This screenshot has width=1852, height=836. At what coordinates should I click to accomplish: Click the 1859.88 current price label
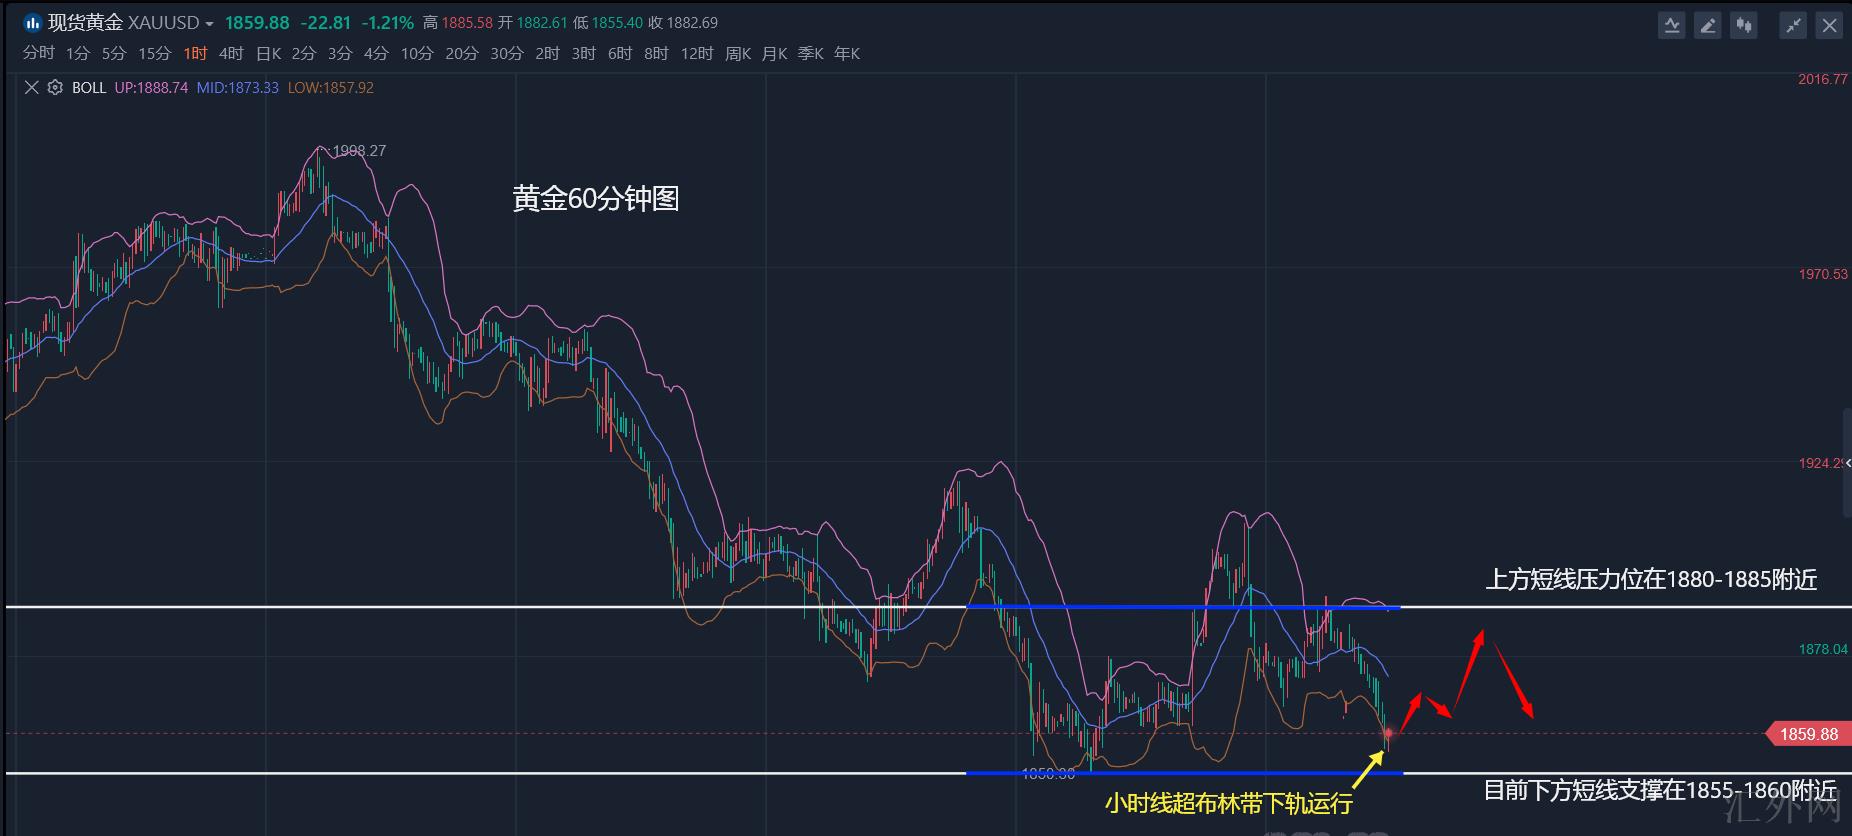coord(1808,734)
